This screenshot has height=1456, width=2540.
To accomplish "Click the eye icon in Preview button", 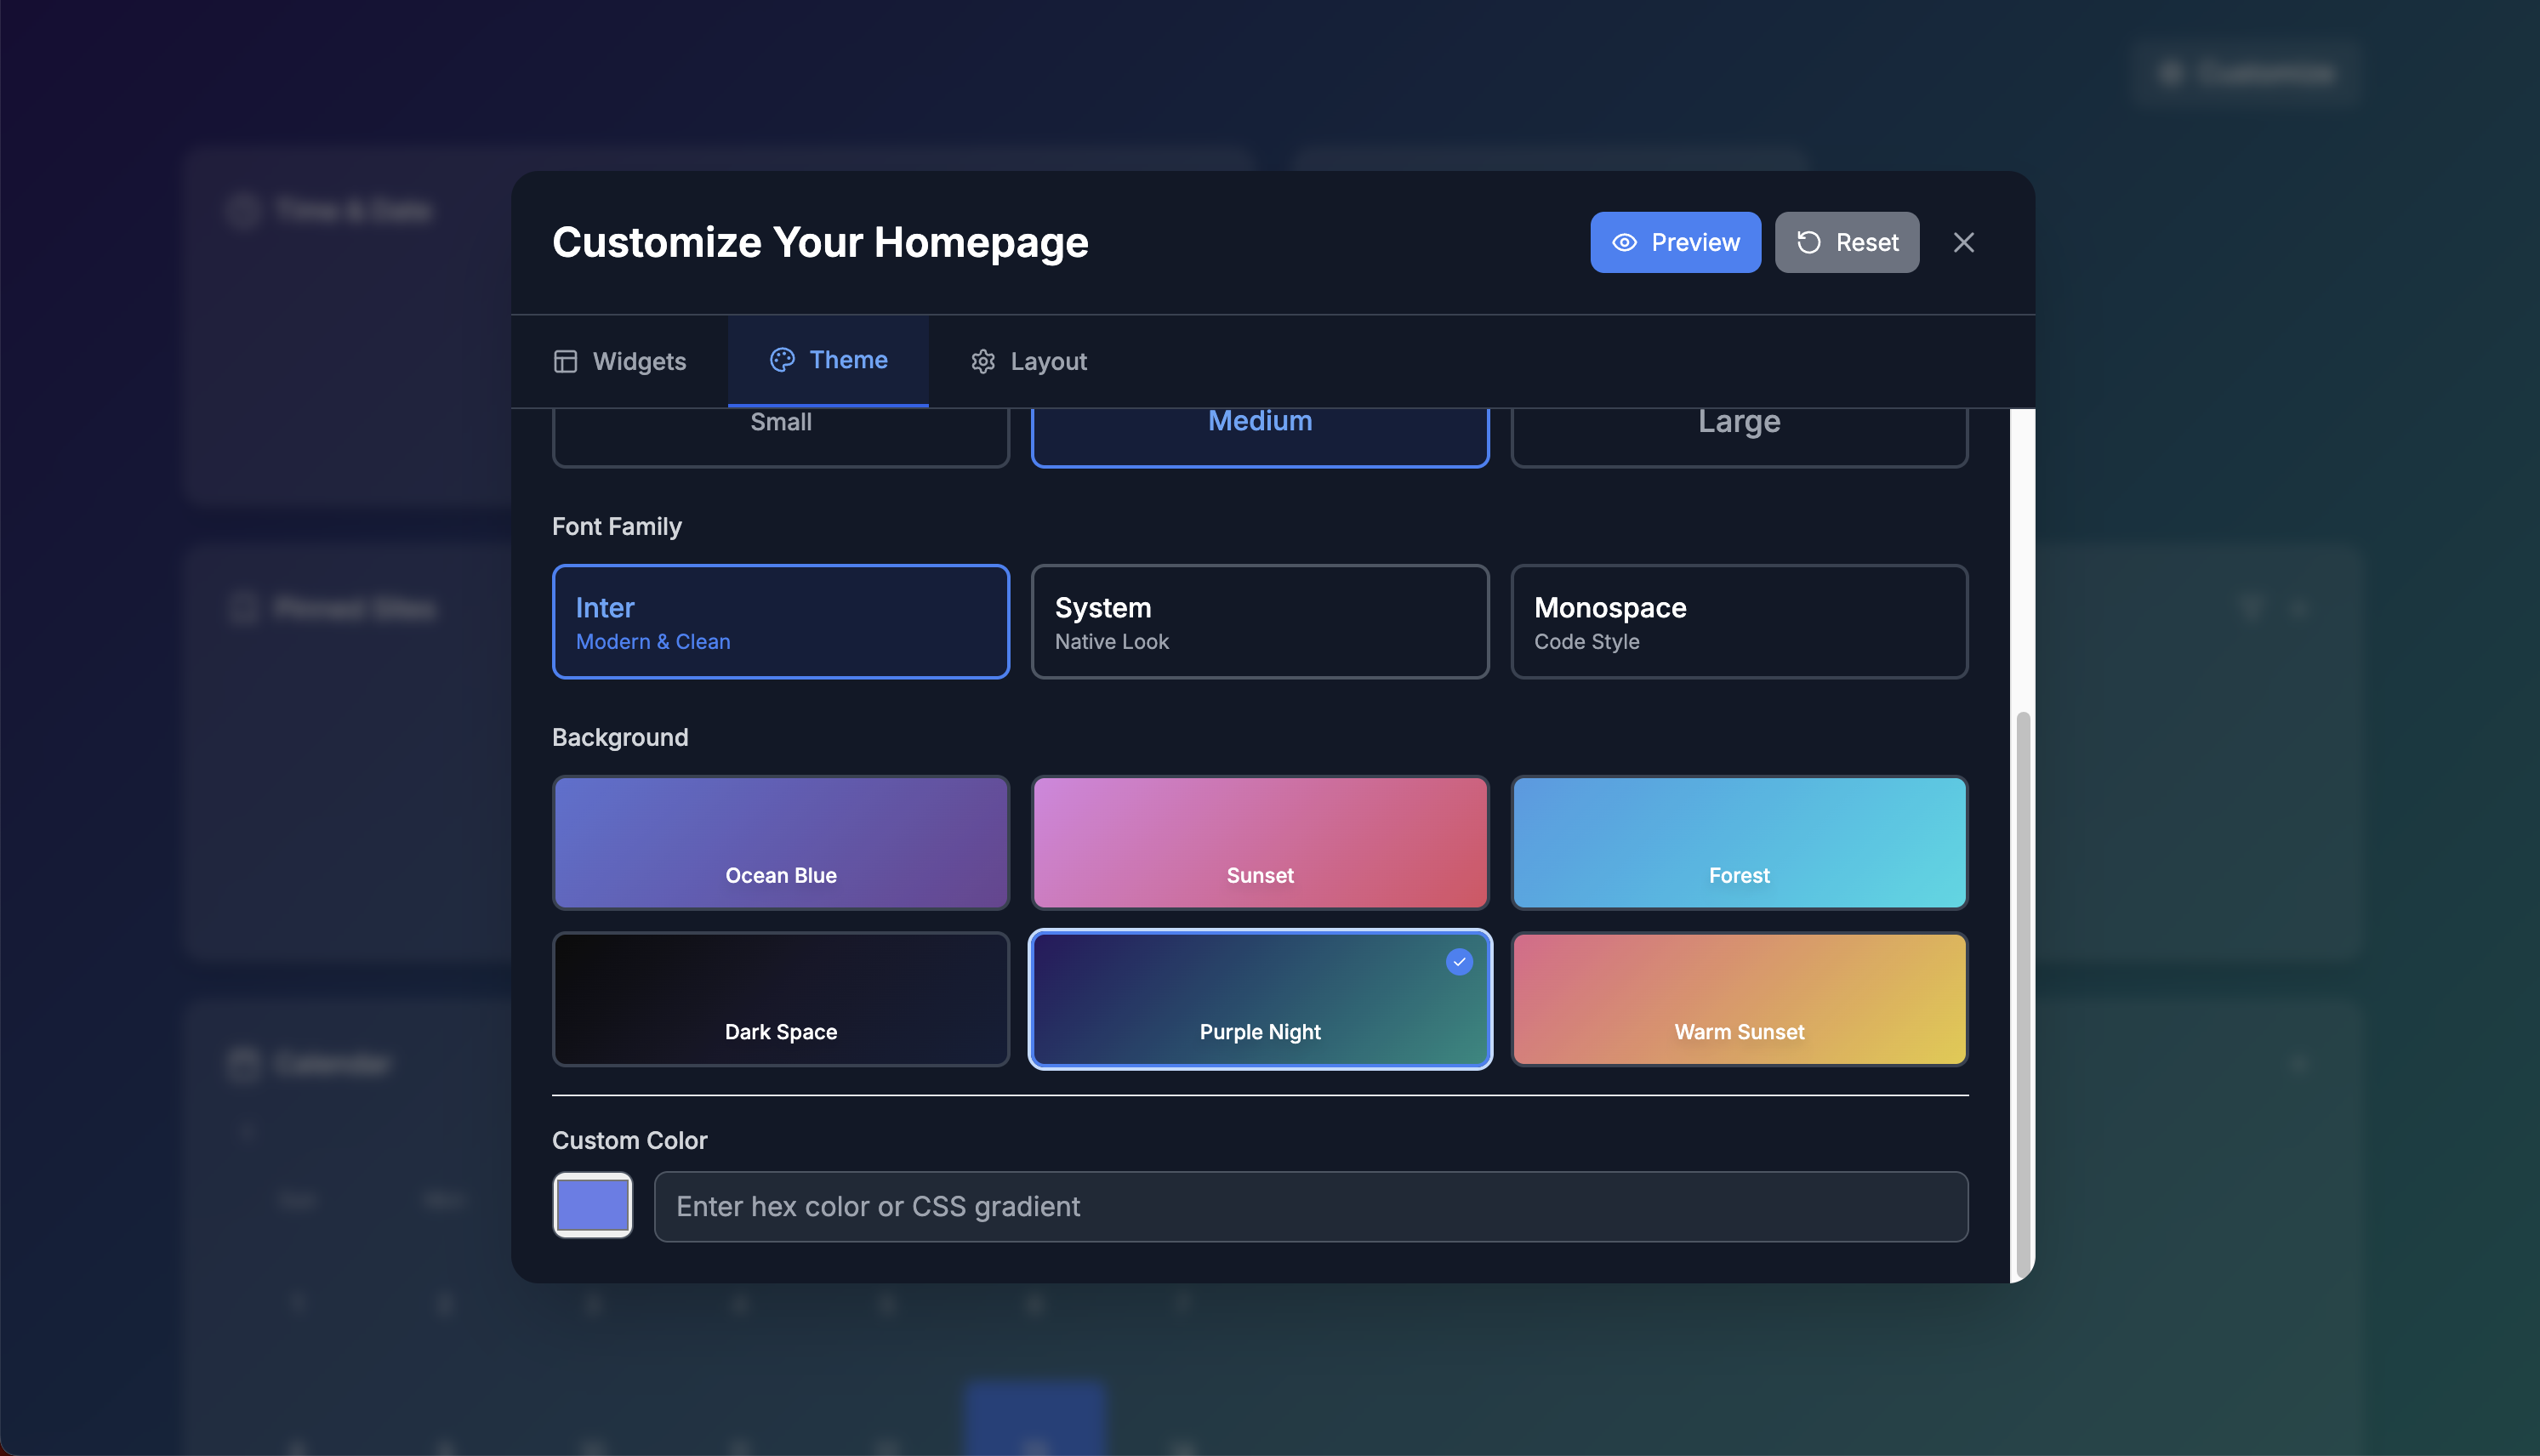I will pos(1624,243).
